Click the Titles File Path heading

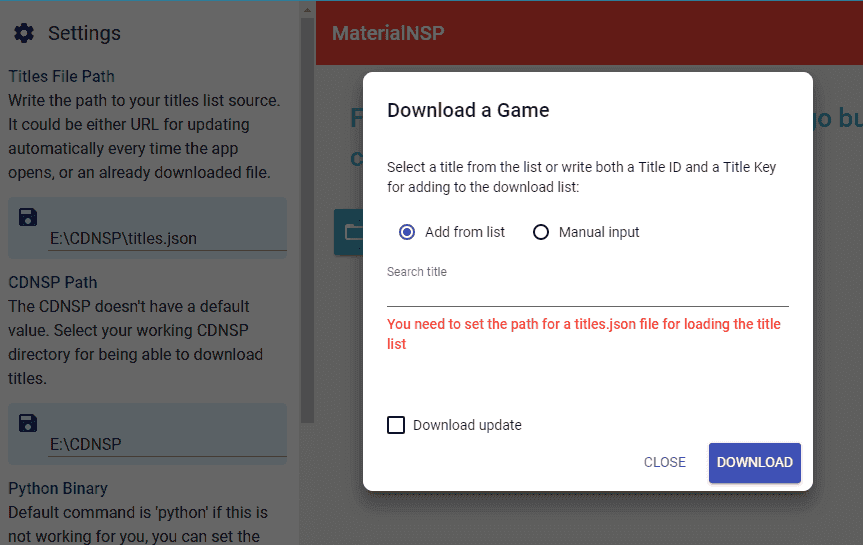62,76
